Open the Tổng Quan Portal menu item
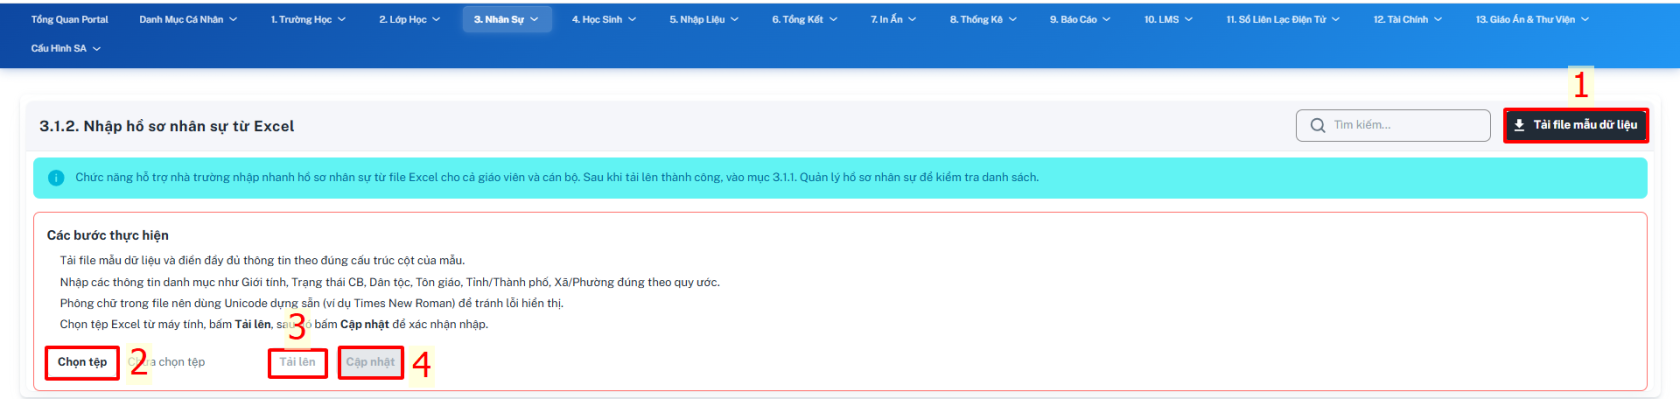This screenshot has width=1680, height=399. point(69,19)
